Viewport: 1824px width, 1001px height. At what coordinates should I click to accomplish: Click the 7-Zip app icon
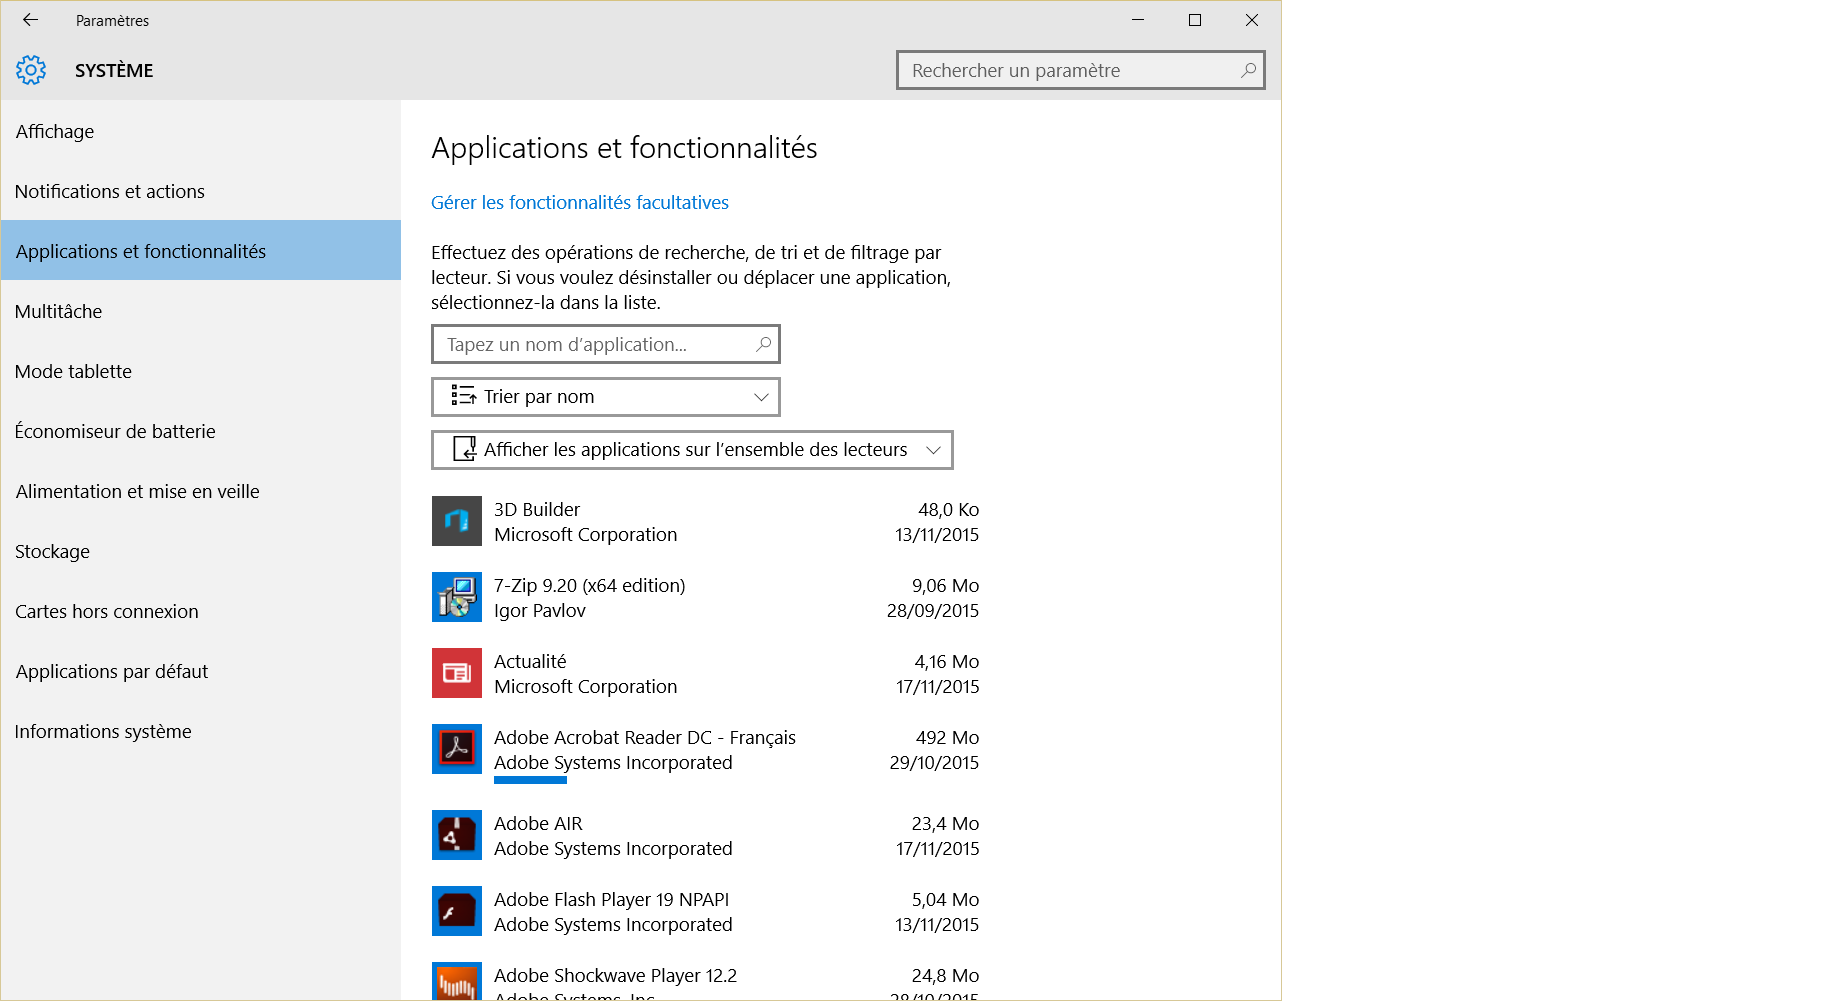(x=457, y=597)
